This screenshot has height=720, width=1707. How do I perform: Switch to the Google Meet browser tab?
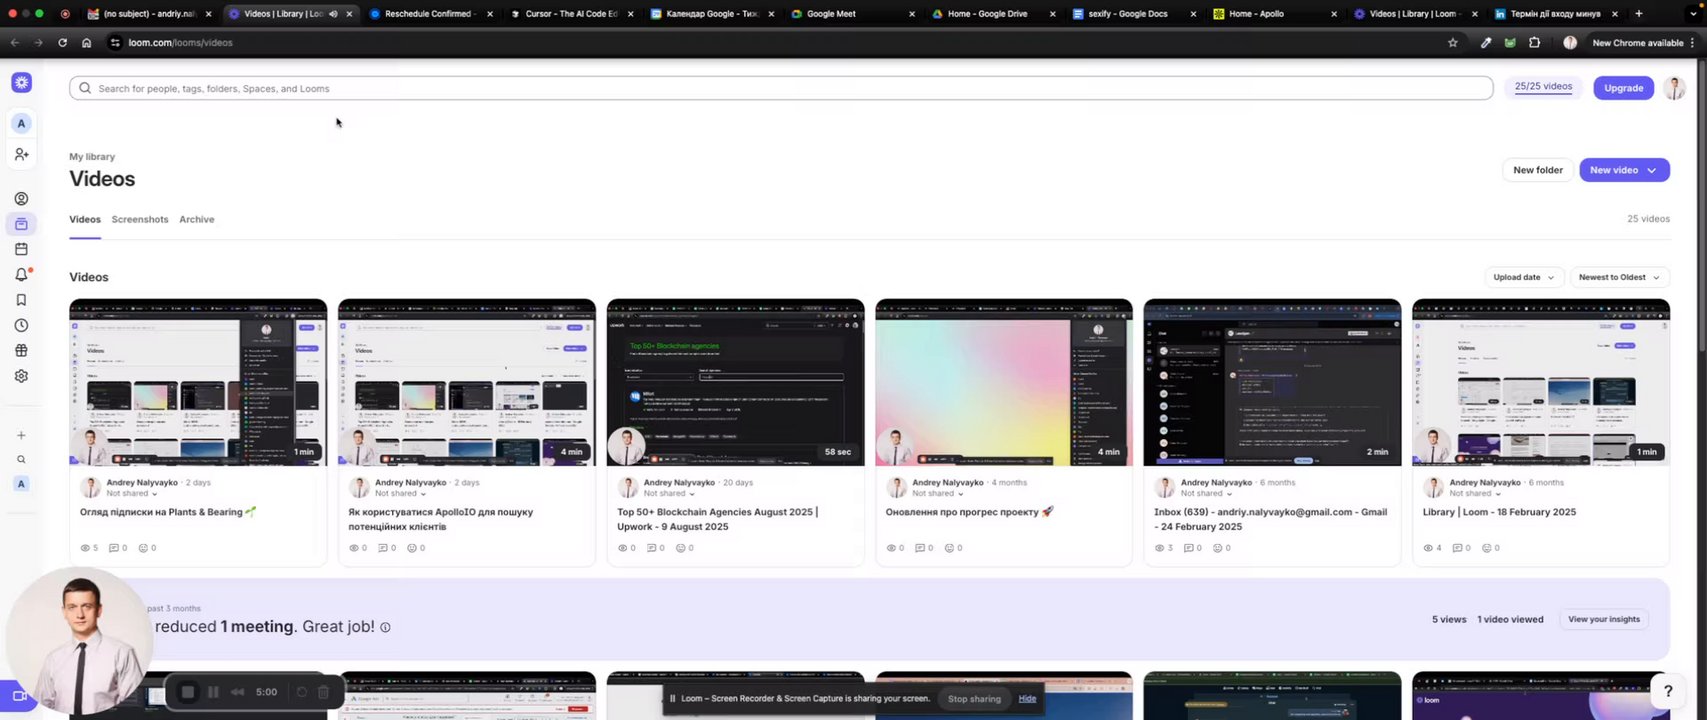click(851, 14)
